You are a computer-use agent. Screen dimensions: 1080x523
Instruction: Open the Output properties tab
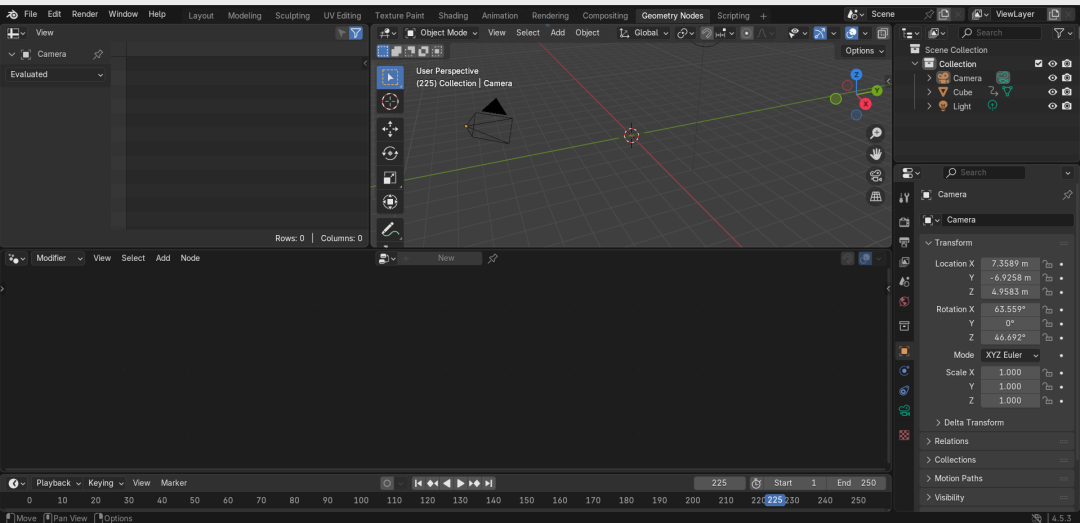[x=904, y=242]
